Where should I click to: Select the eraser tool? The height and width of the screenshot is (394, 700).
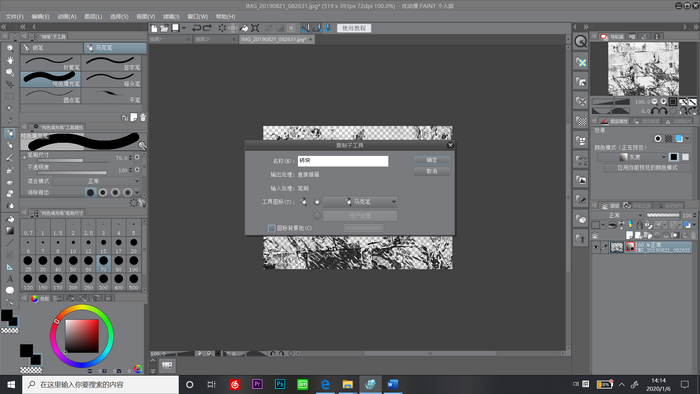(10, 182)
